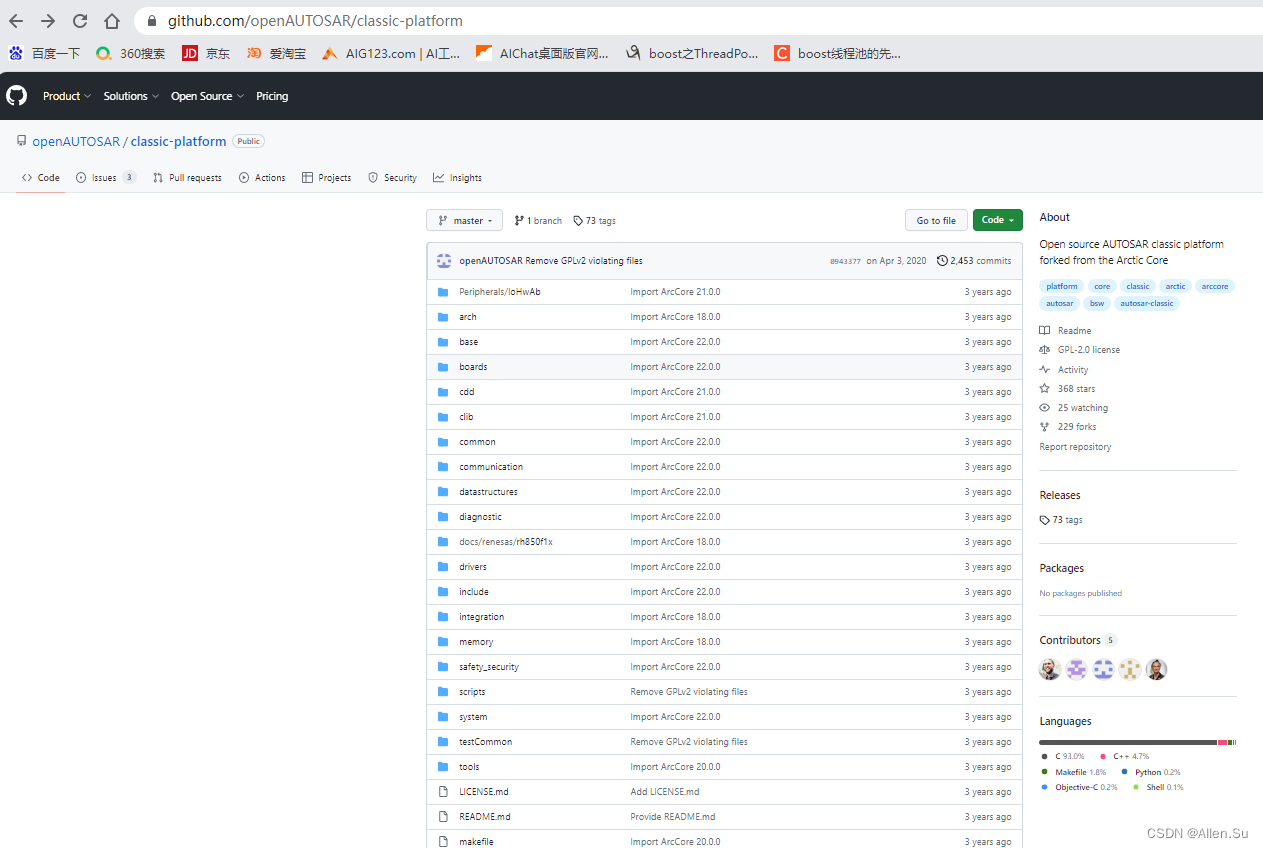Open the drivers folder icon
The height and width of the screenshot is (848, 1263).
point(443,567)
